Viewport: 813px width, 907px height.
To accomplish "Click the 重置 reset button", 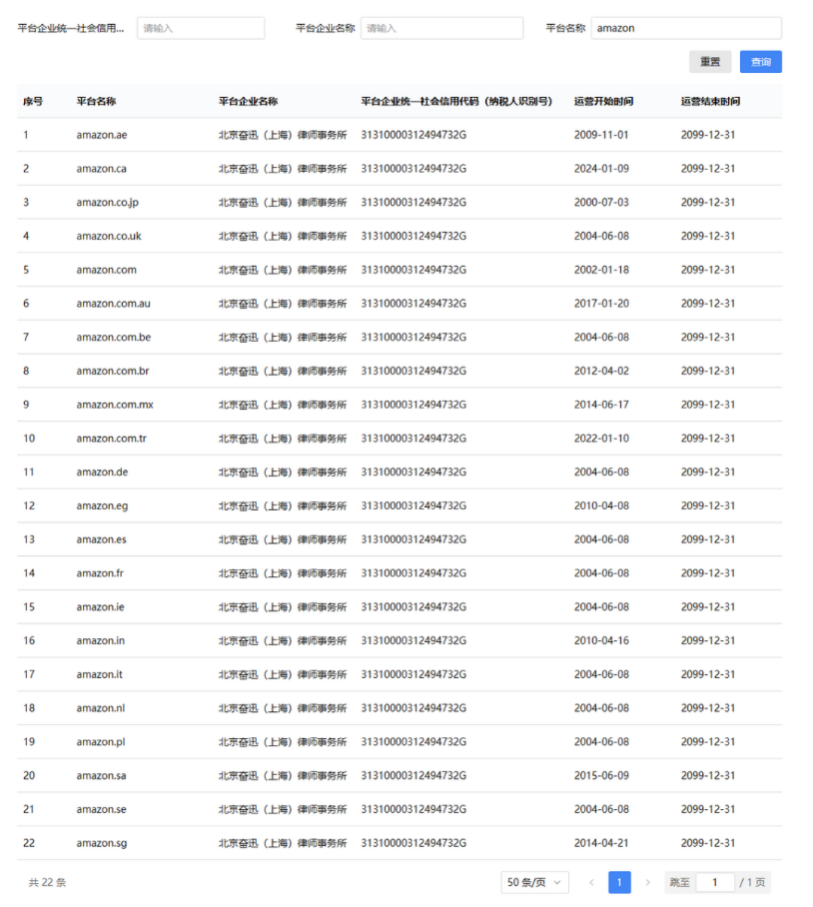I will (x=710, y=62).
